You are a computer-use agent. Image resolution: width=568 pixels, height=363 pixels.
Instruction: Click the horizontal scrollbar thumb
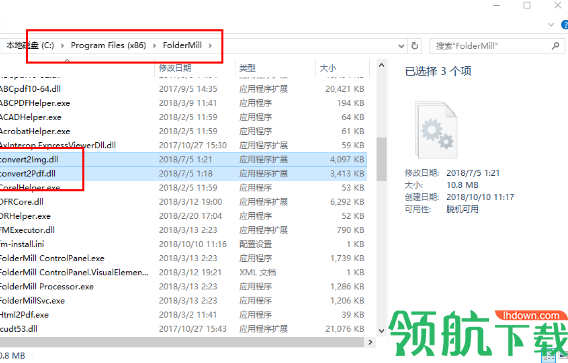point(182,342)
